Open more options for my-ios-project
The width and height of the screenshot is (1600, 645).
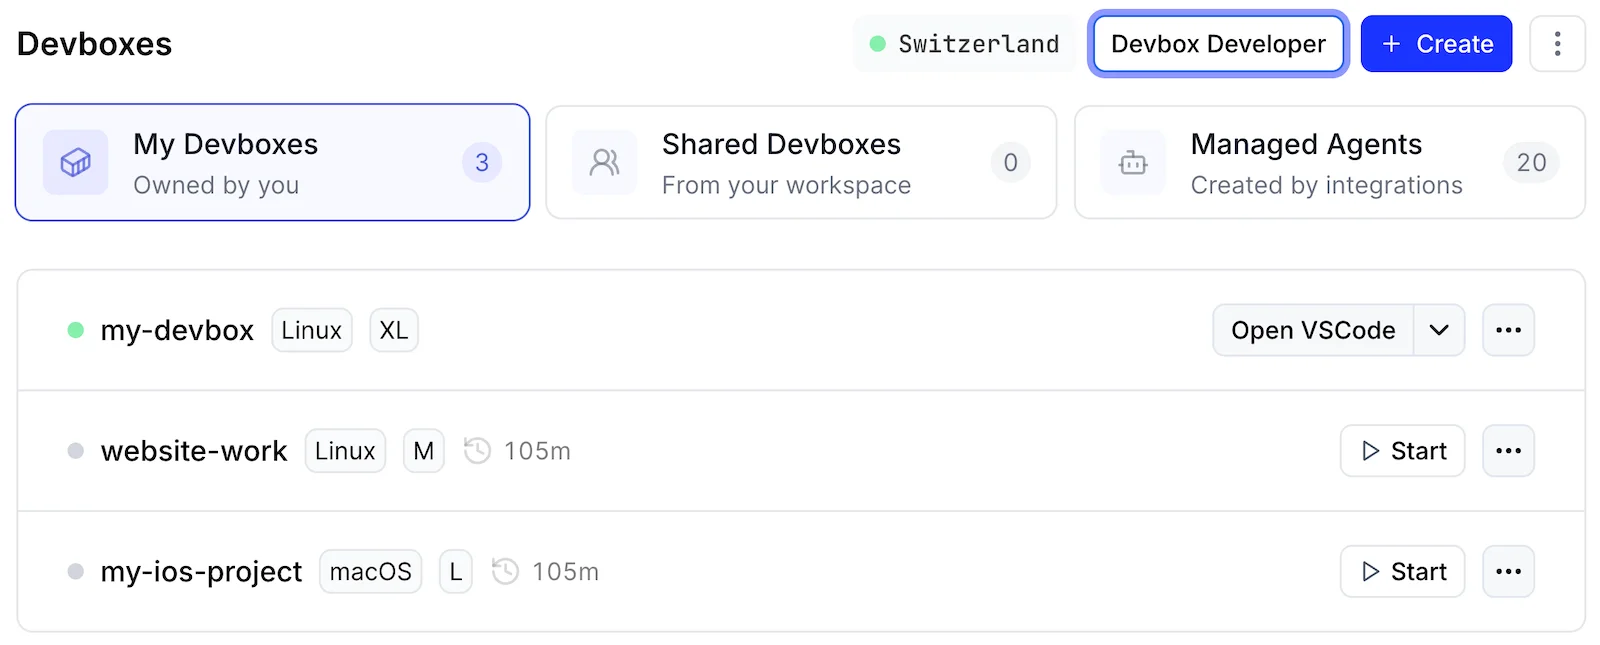[x=1508, y=572]
